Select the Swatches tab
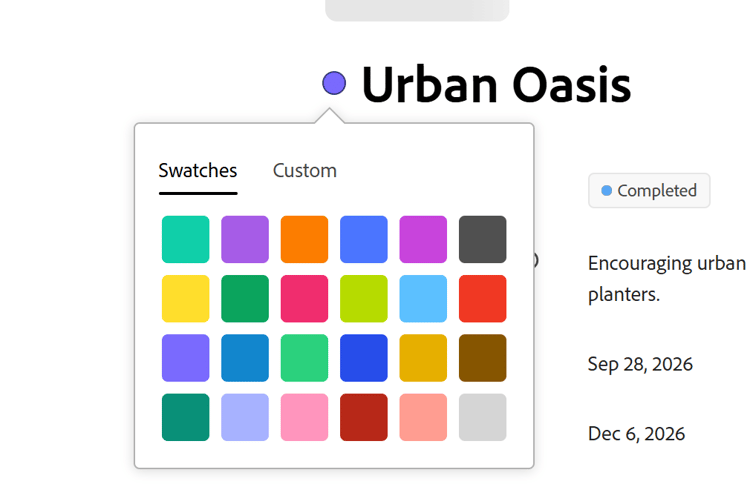This screenshot has height=487, width=750. tap(198, 171)
